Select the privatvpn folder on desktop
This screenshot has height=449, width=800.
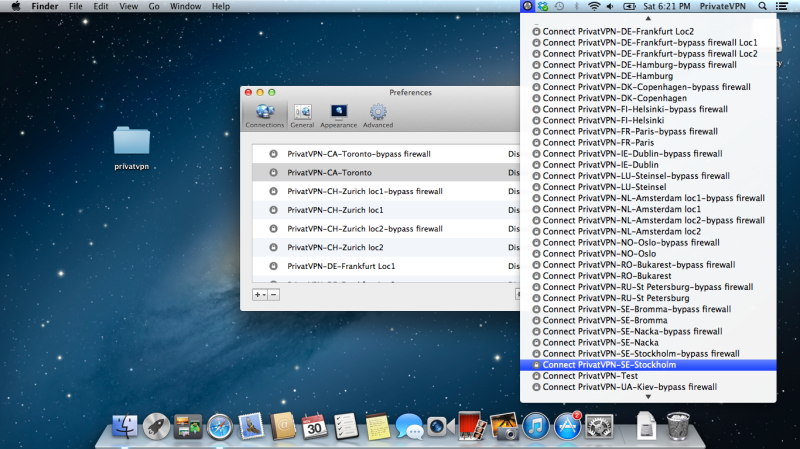coord(132,148)
